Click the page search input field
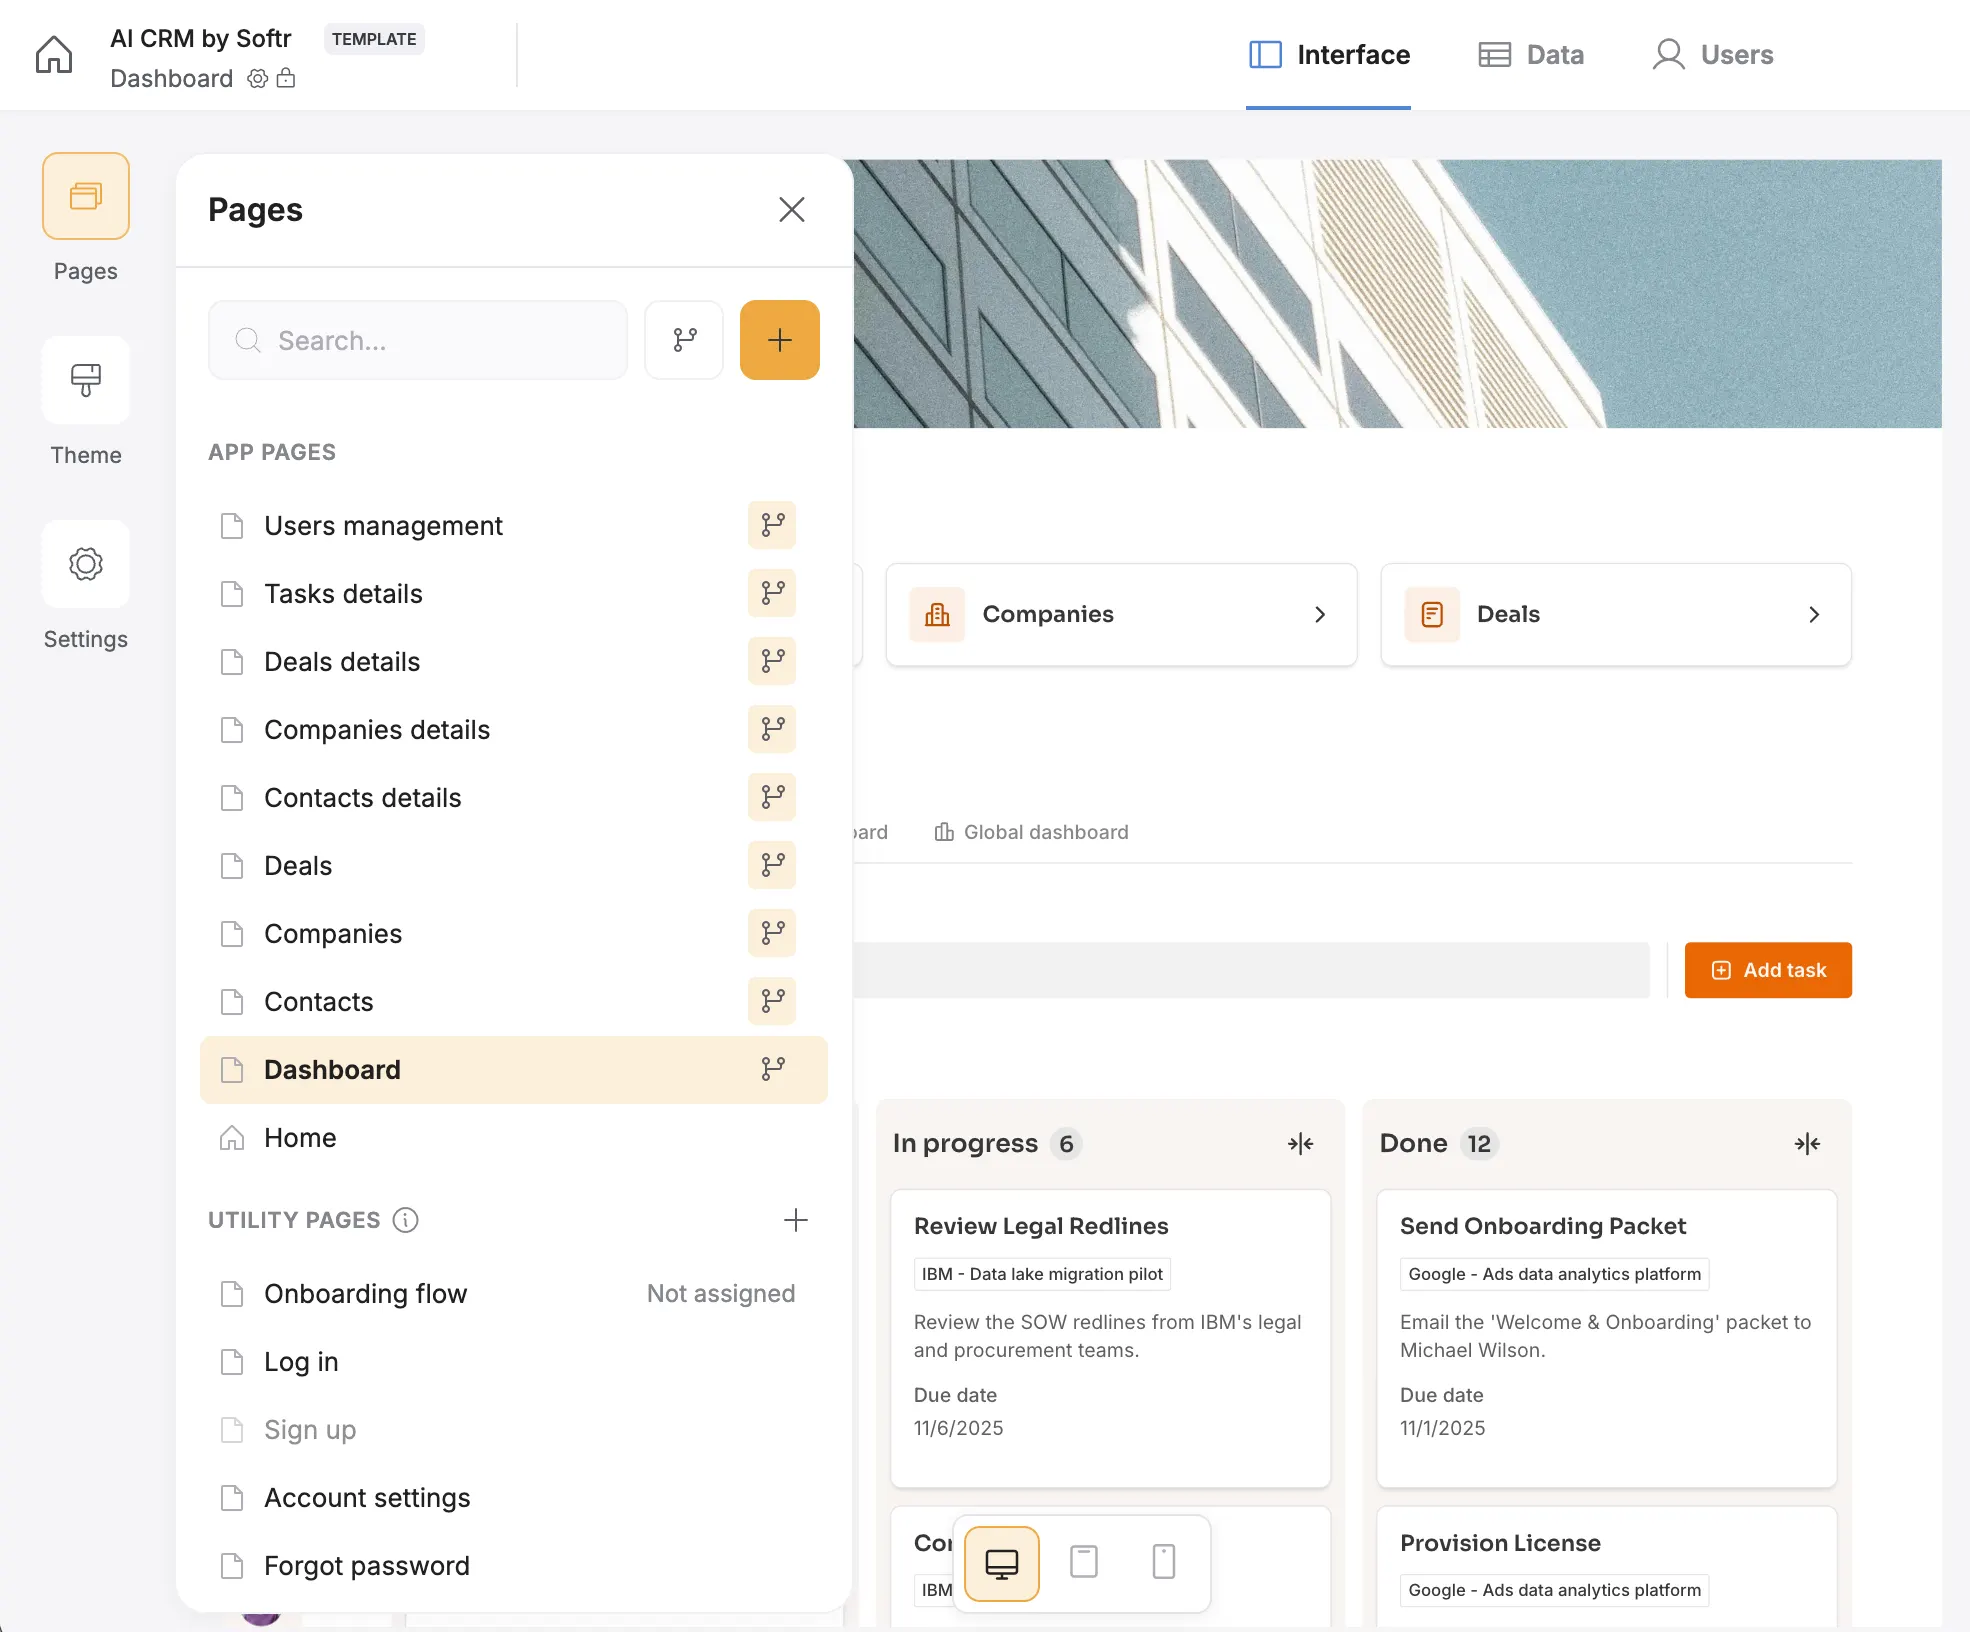The image size is (1970, 1632). point(417,340)
